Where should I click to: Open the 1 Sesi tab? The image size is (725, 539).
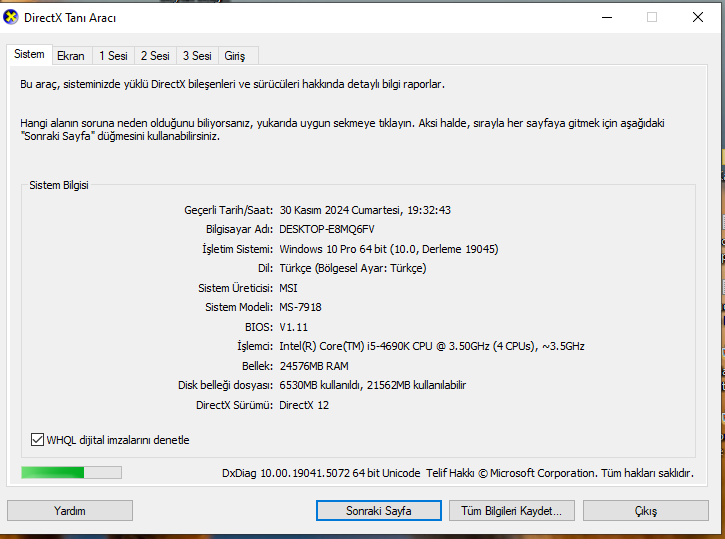(113, 56)
